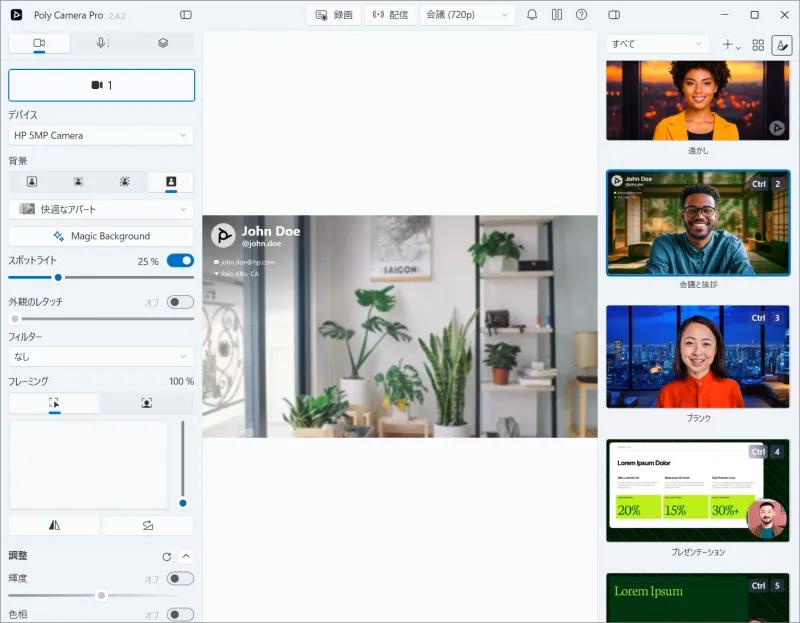This screenshot has width=800, height=623.
Task: Minimize the application window
Action: 724,15
